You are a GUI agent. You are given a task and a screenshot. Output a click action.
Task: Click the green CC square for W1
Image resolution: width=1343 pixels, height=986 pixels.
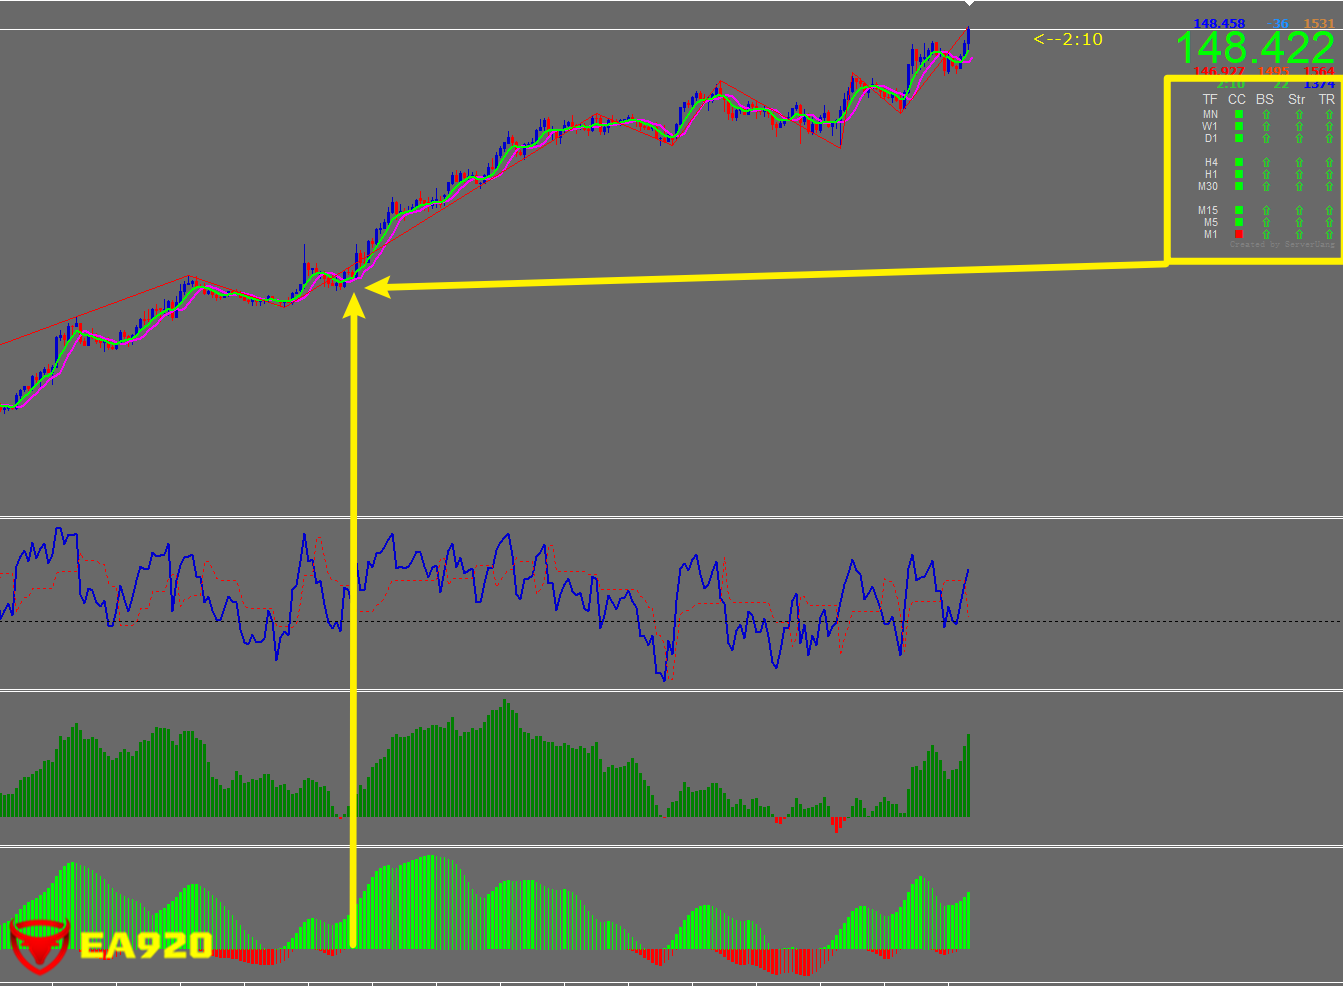click(x=1239, y=126)
